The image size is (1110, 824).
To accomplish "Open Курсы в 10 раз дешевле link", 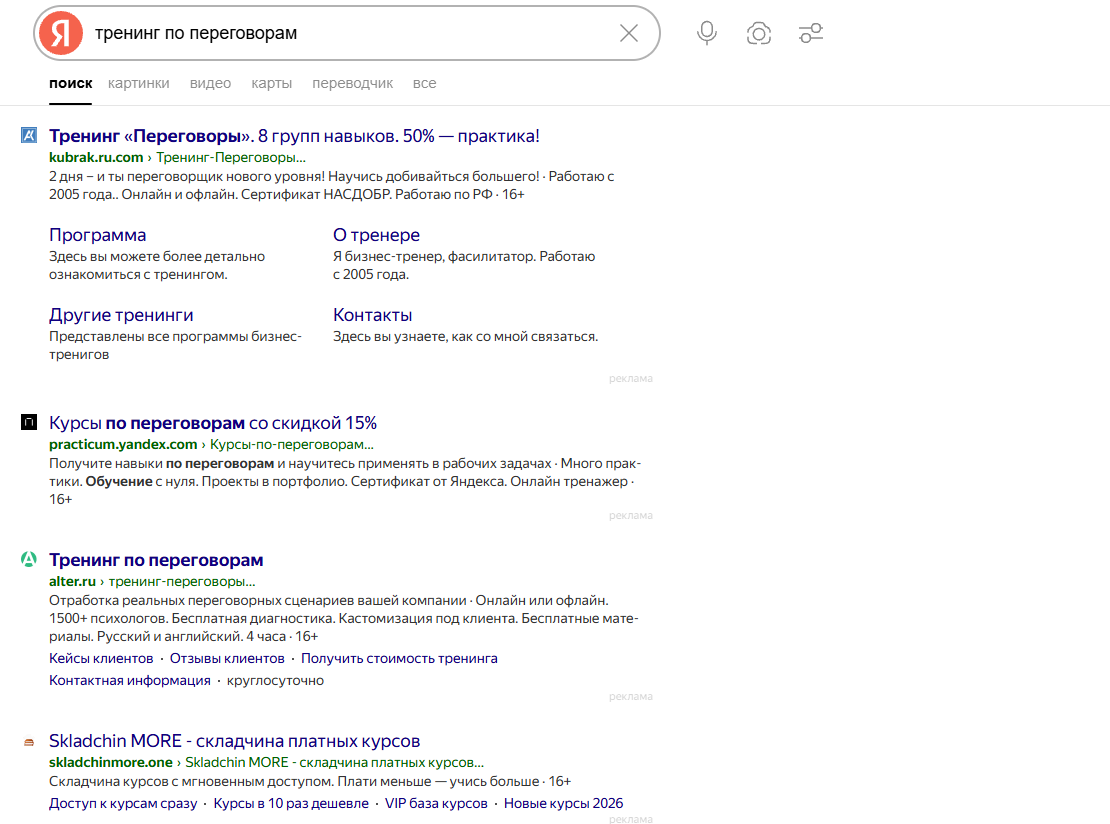I will click(x=291, y=803).
